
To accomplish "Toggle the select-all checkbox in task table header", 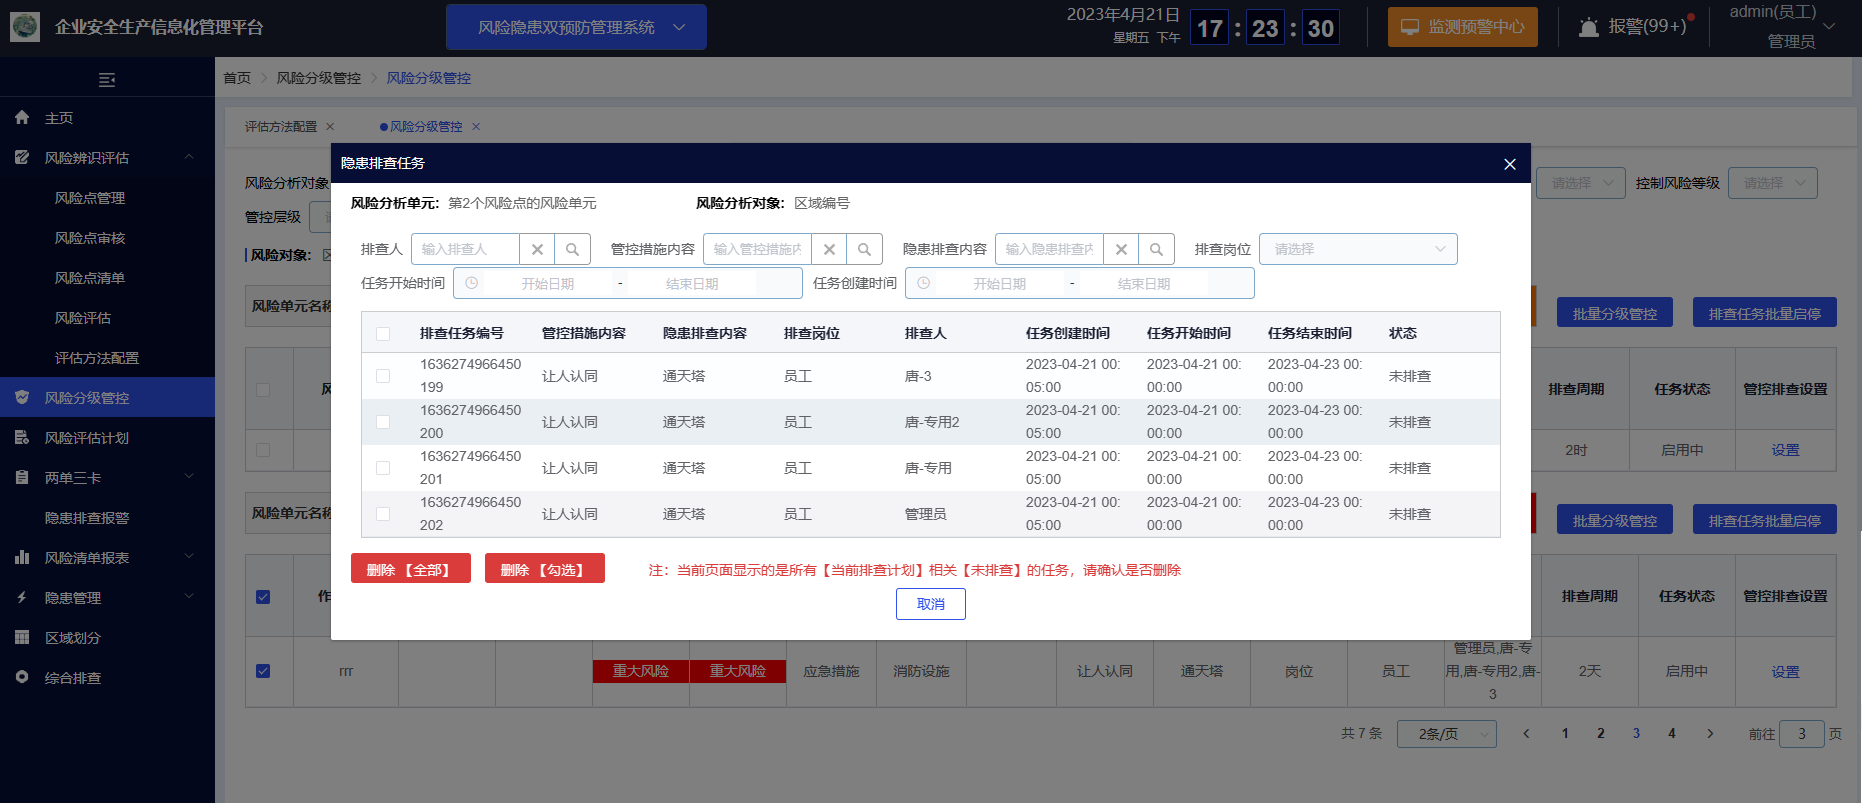I will (x=383, y=334).
